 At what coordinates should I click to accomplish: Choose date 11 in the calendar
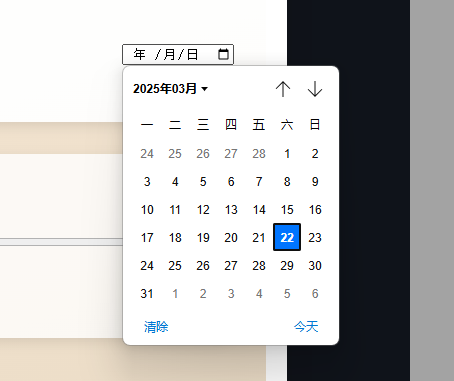(175, 210)
